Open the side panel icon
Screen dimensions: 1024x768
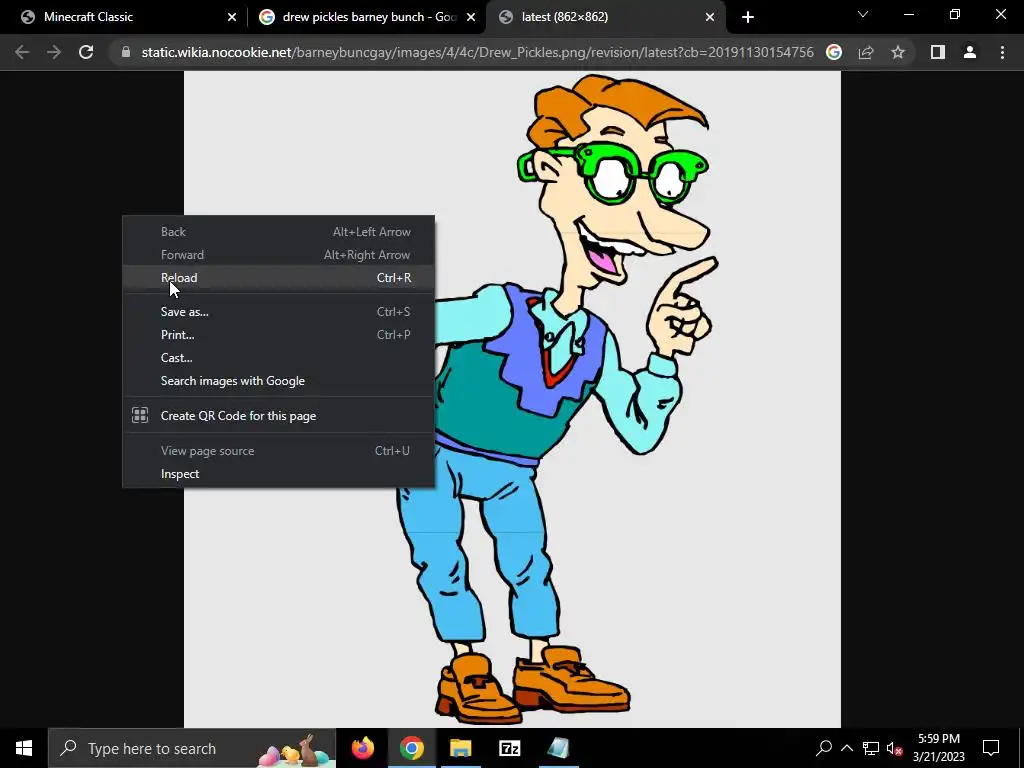pyautogui.click(x=938, y=52)
